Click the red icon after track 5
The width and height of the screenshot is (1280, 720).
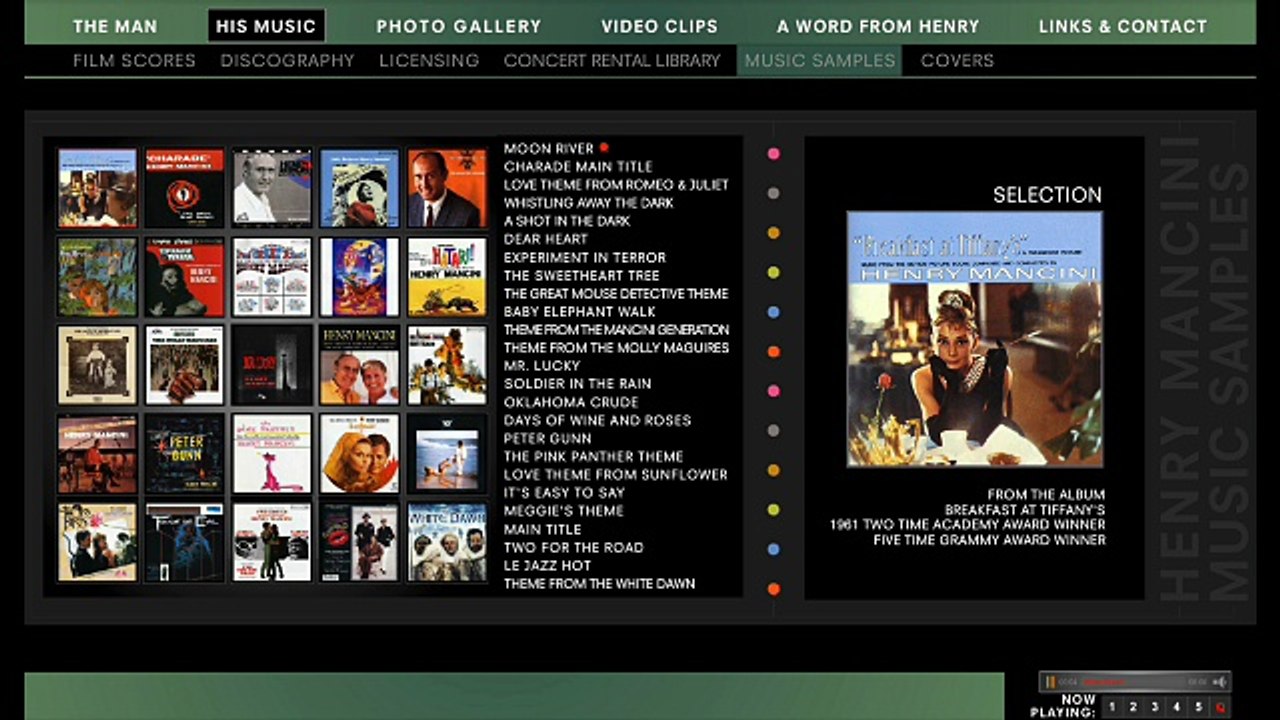point(1220,707)
